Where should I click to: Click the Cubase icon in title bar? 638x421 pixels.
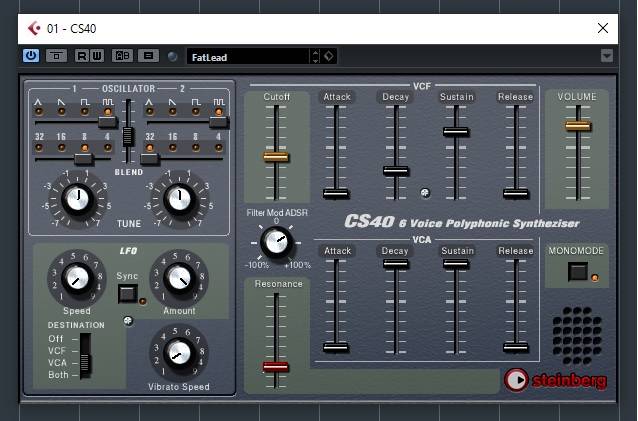click(34, 28)
